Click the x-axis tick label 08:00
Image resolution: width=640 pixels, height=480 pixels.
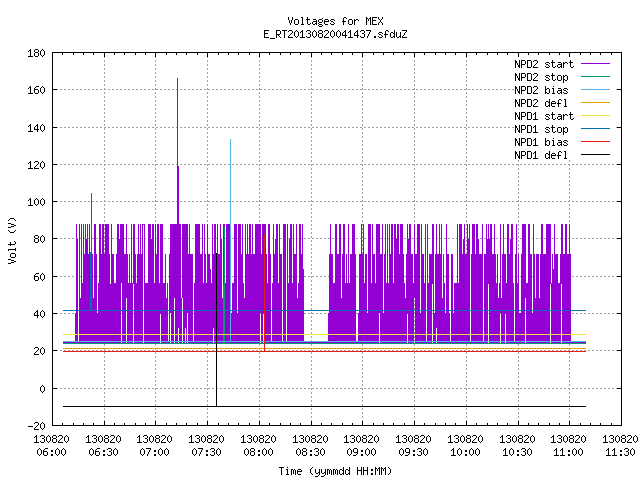258,452
